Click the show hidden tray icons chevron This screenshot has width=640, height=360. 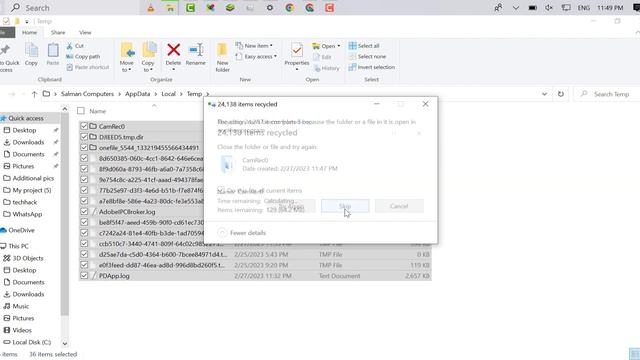pos(516,8)
